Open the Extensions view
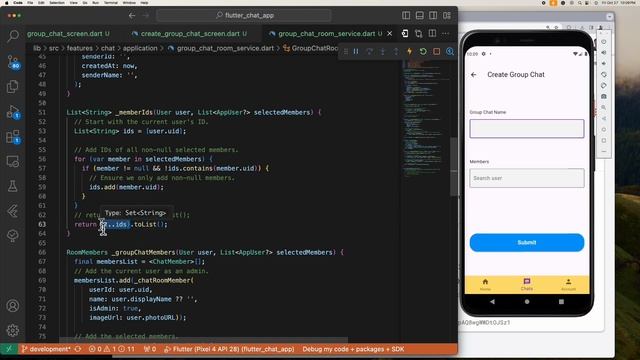 pyautogui.click(x=13, y=136)
